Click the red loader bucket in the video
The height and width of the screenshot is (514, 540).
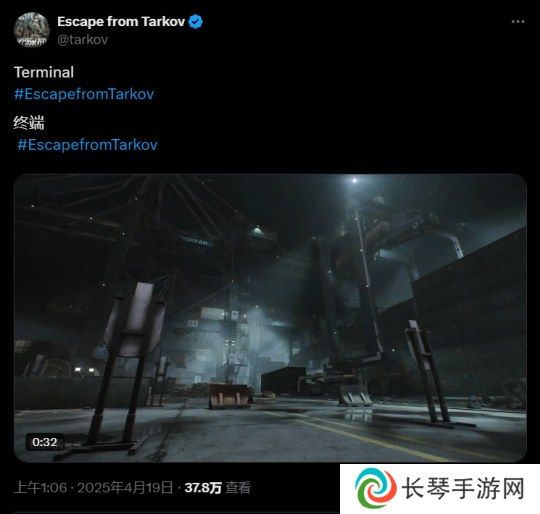pyautogui.click(x=229, y=395)
